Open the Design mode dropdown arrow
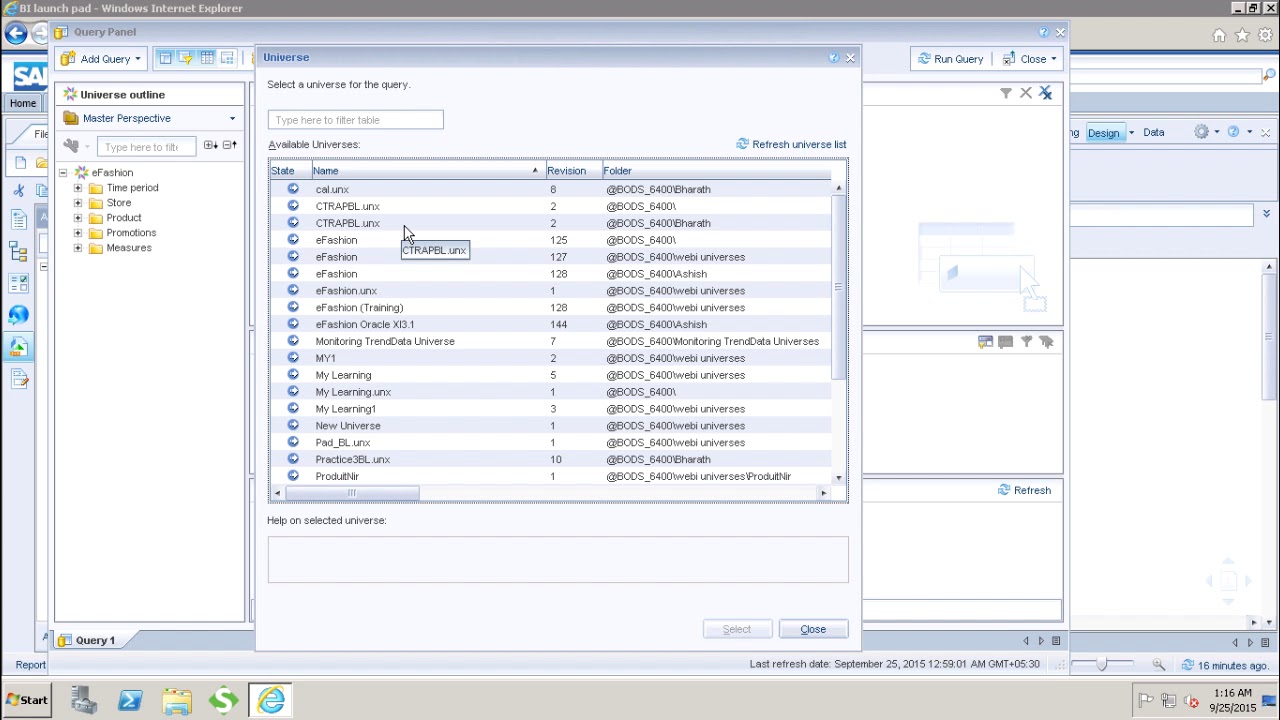The image size is (1280, 720). pyautogui.click(x=1131, y=133)
